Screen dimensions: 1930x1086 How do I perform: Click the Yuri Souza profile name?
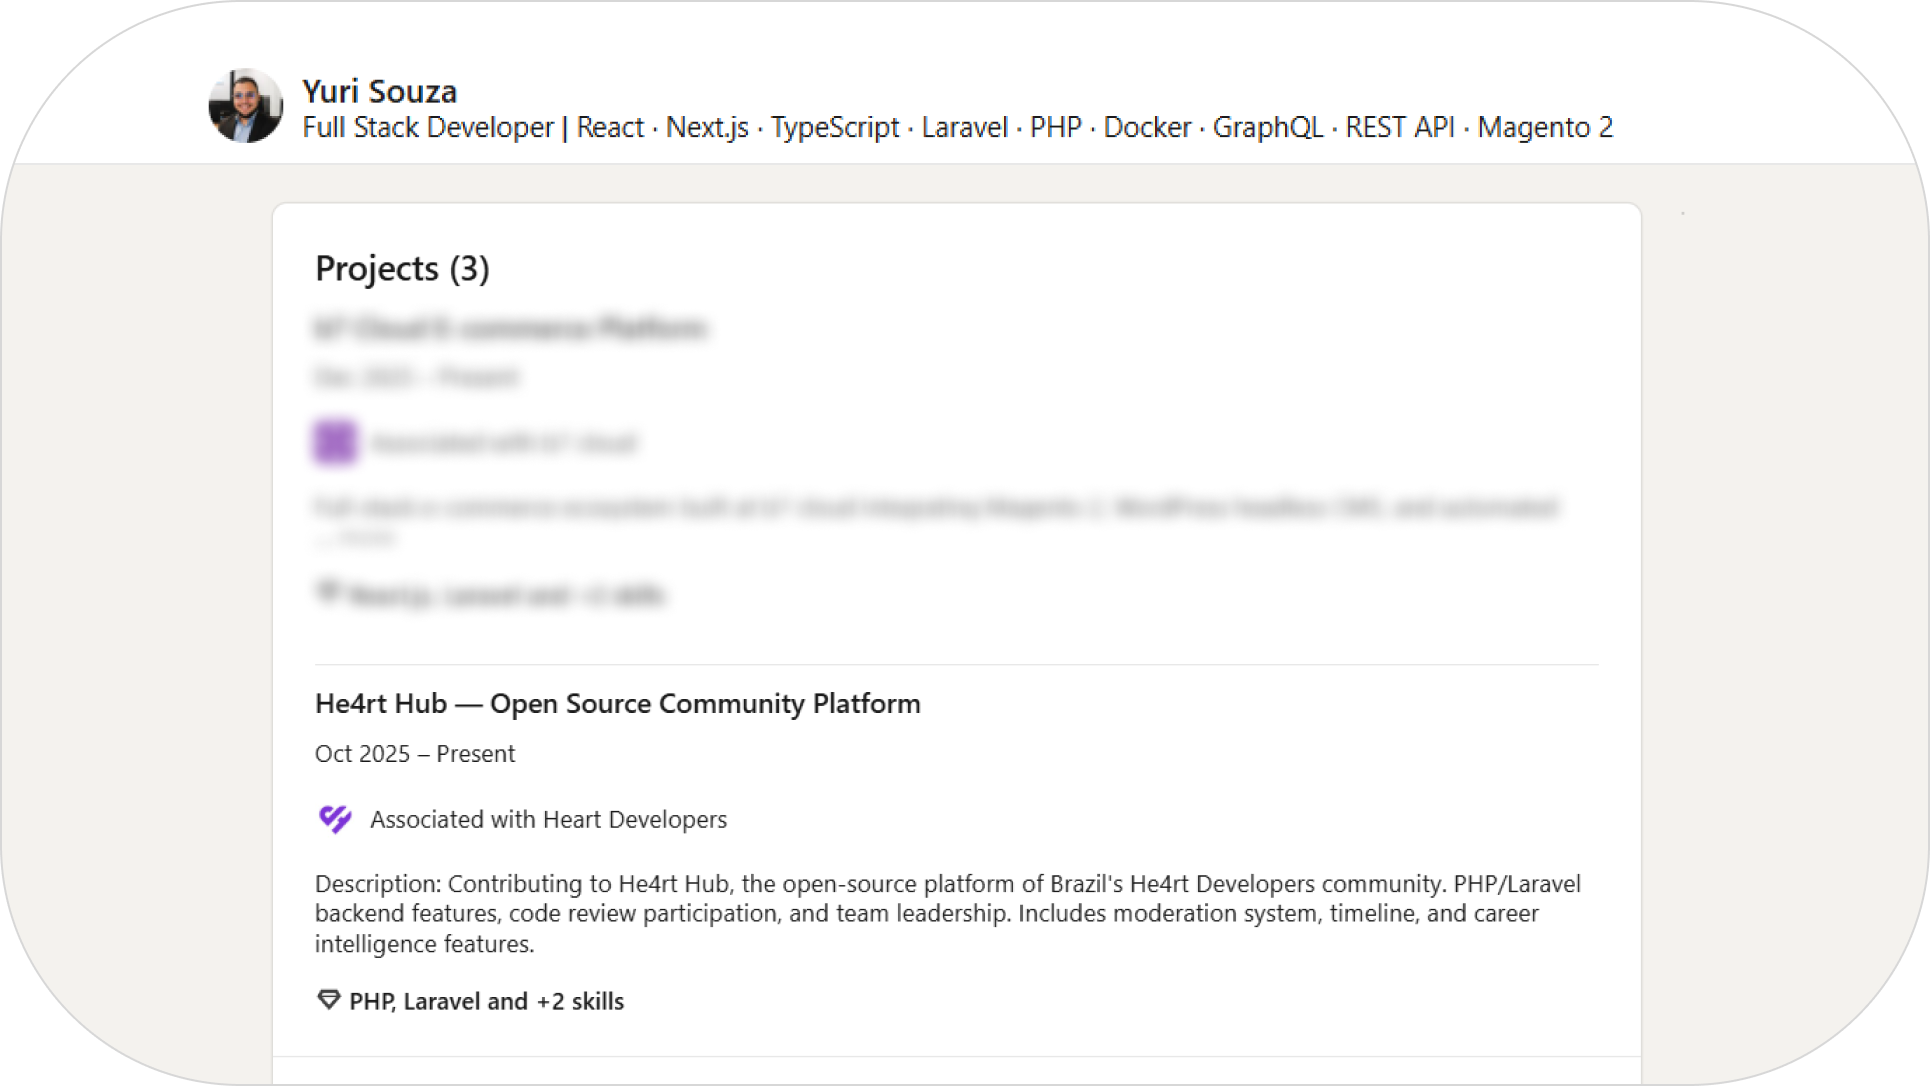379,91
